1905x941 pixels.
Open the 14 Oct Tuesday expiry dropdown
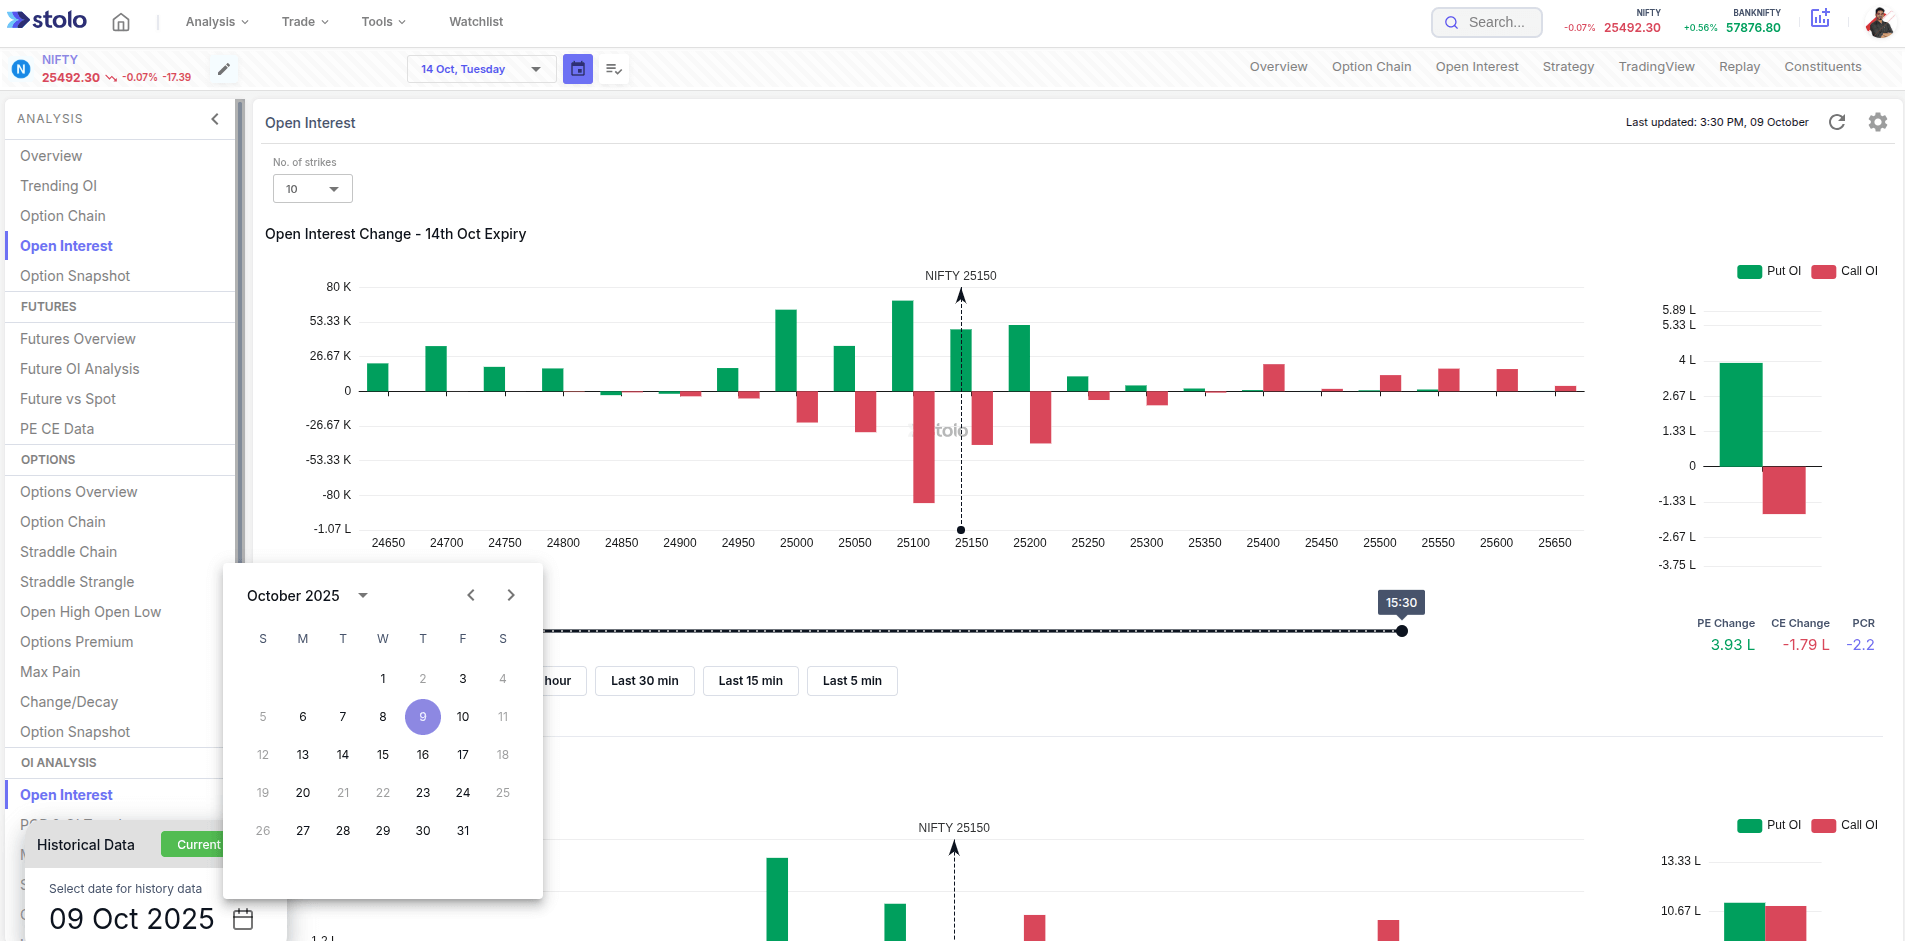point(480,68)
